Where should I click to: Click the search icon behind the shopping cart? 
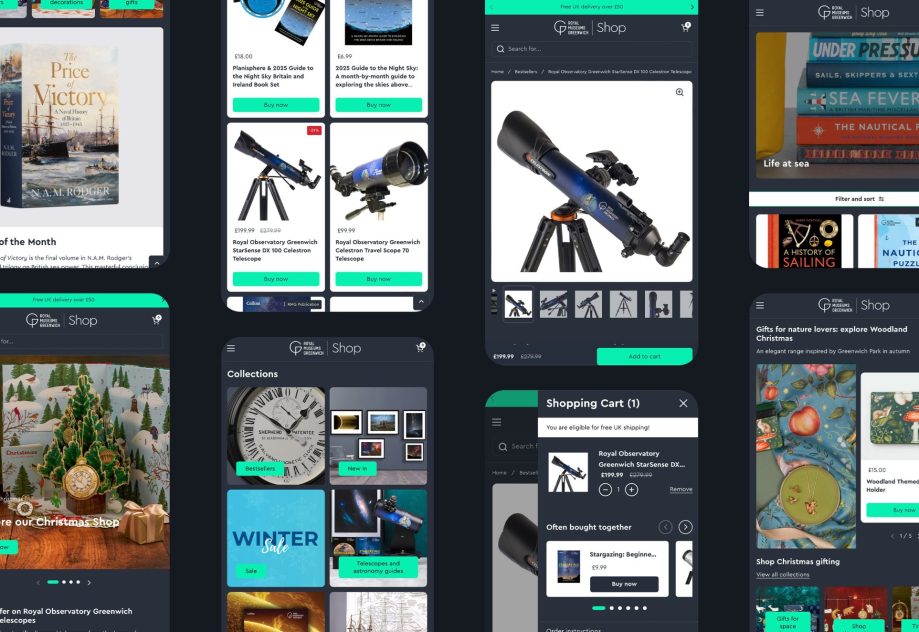pyautogui.click(x=502, y=447)
